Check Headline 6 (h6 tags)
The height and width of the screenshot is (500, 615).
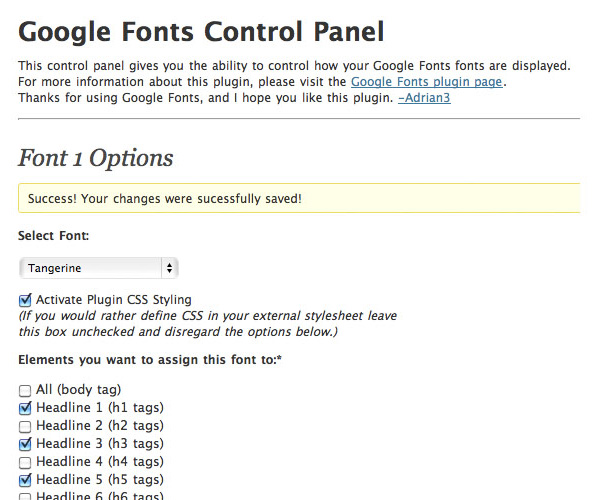pyautogui.click(x=25, y=497)
